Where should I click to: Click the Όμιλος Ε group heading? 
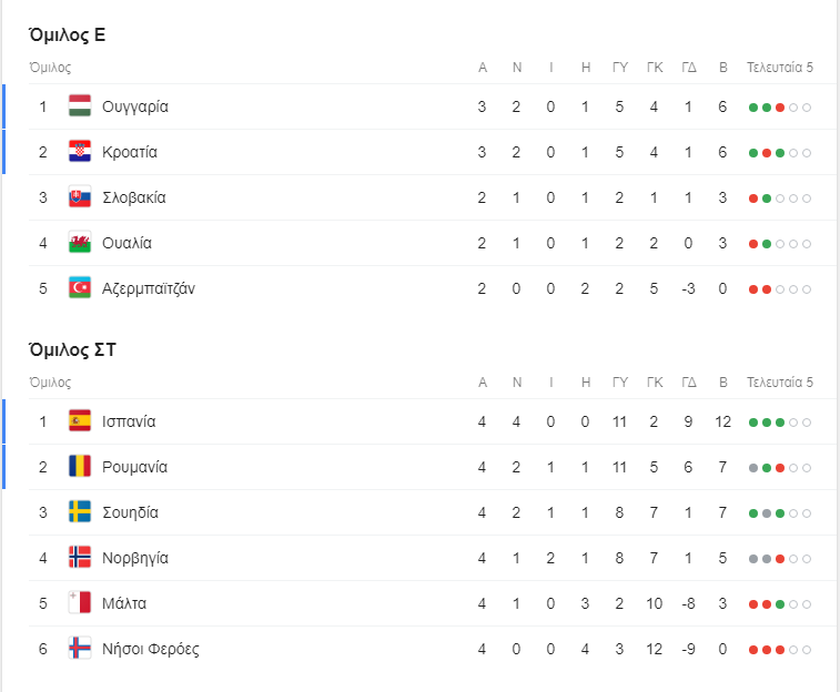tap(68, 35)
